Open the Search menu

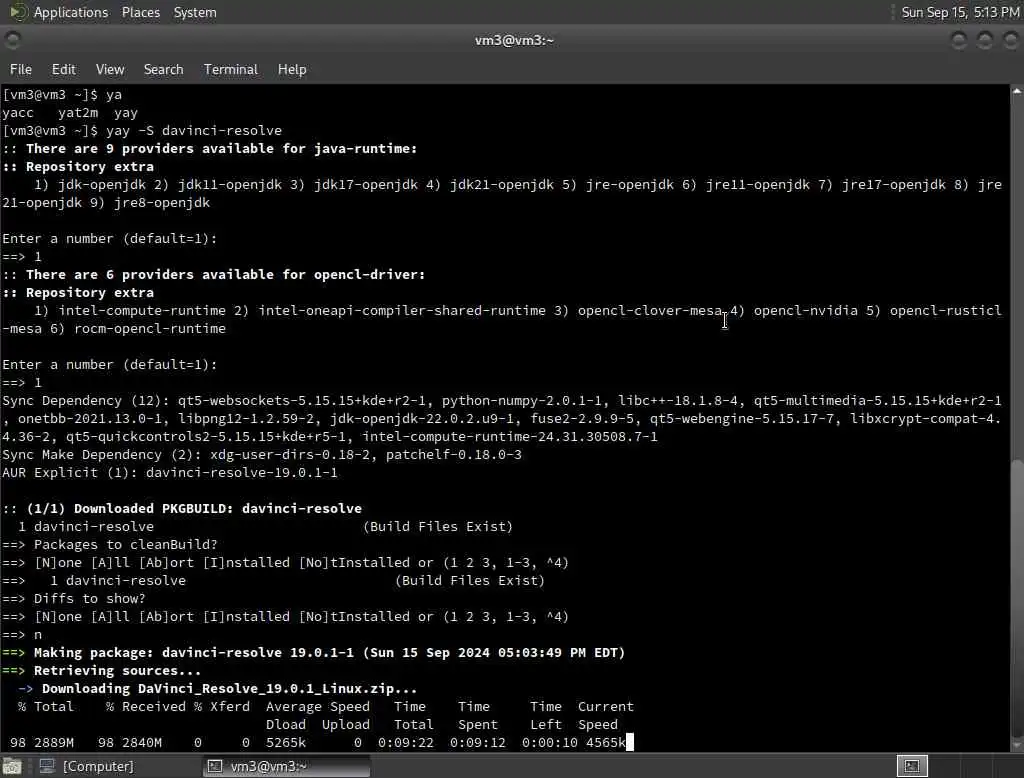(x=163, y=69)
